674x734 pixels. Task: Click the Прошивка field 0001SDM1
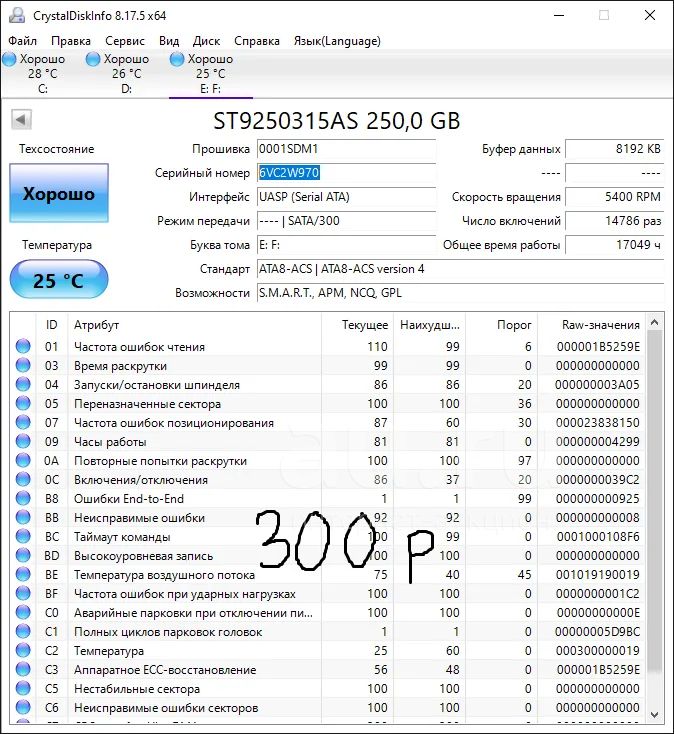pyautogui.click(x=346, y=149)
